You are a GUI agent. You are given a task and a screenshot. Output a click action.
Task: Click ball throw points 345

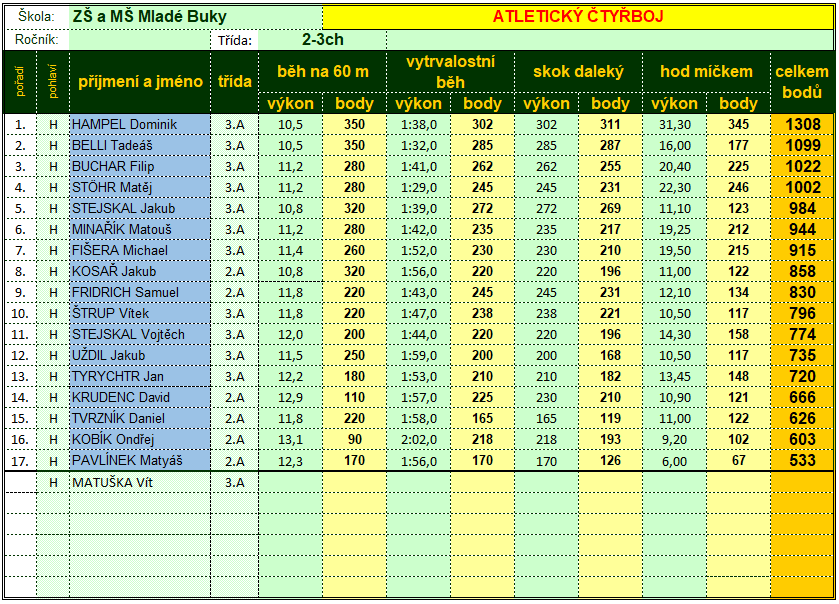point(738,125)
